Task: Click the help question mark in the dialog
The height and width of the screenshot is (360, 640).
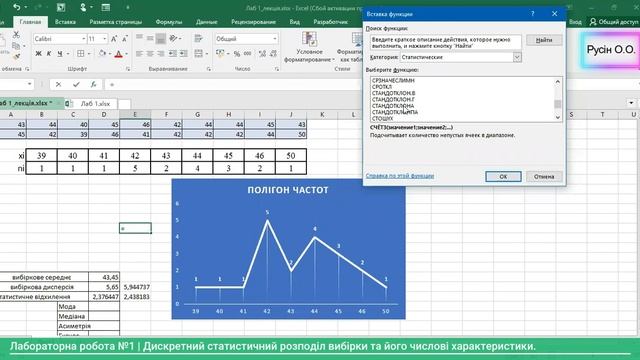Action: coord(533,13)
